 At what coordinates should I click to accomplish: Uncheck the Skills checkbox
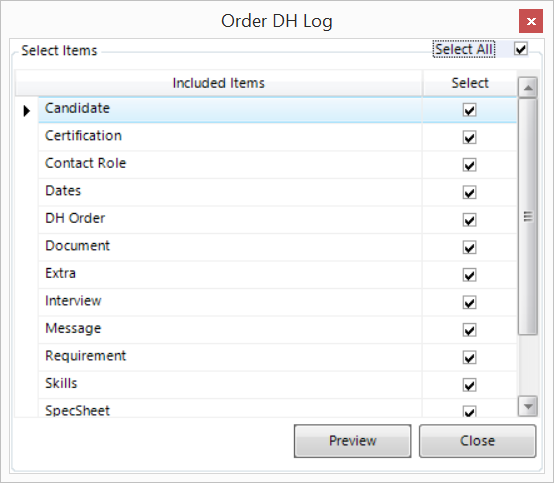[x=469, y=385]
